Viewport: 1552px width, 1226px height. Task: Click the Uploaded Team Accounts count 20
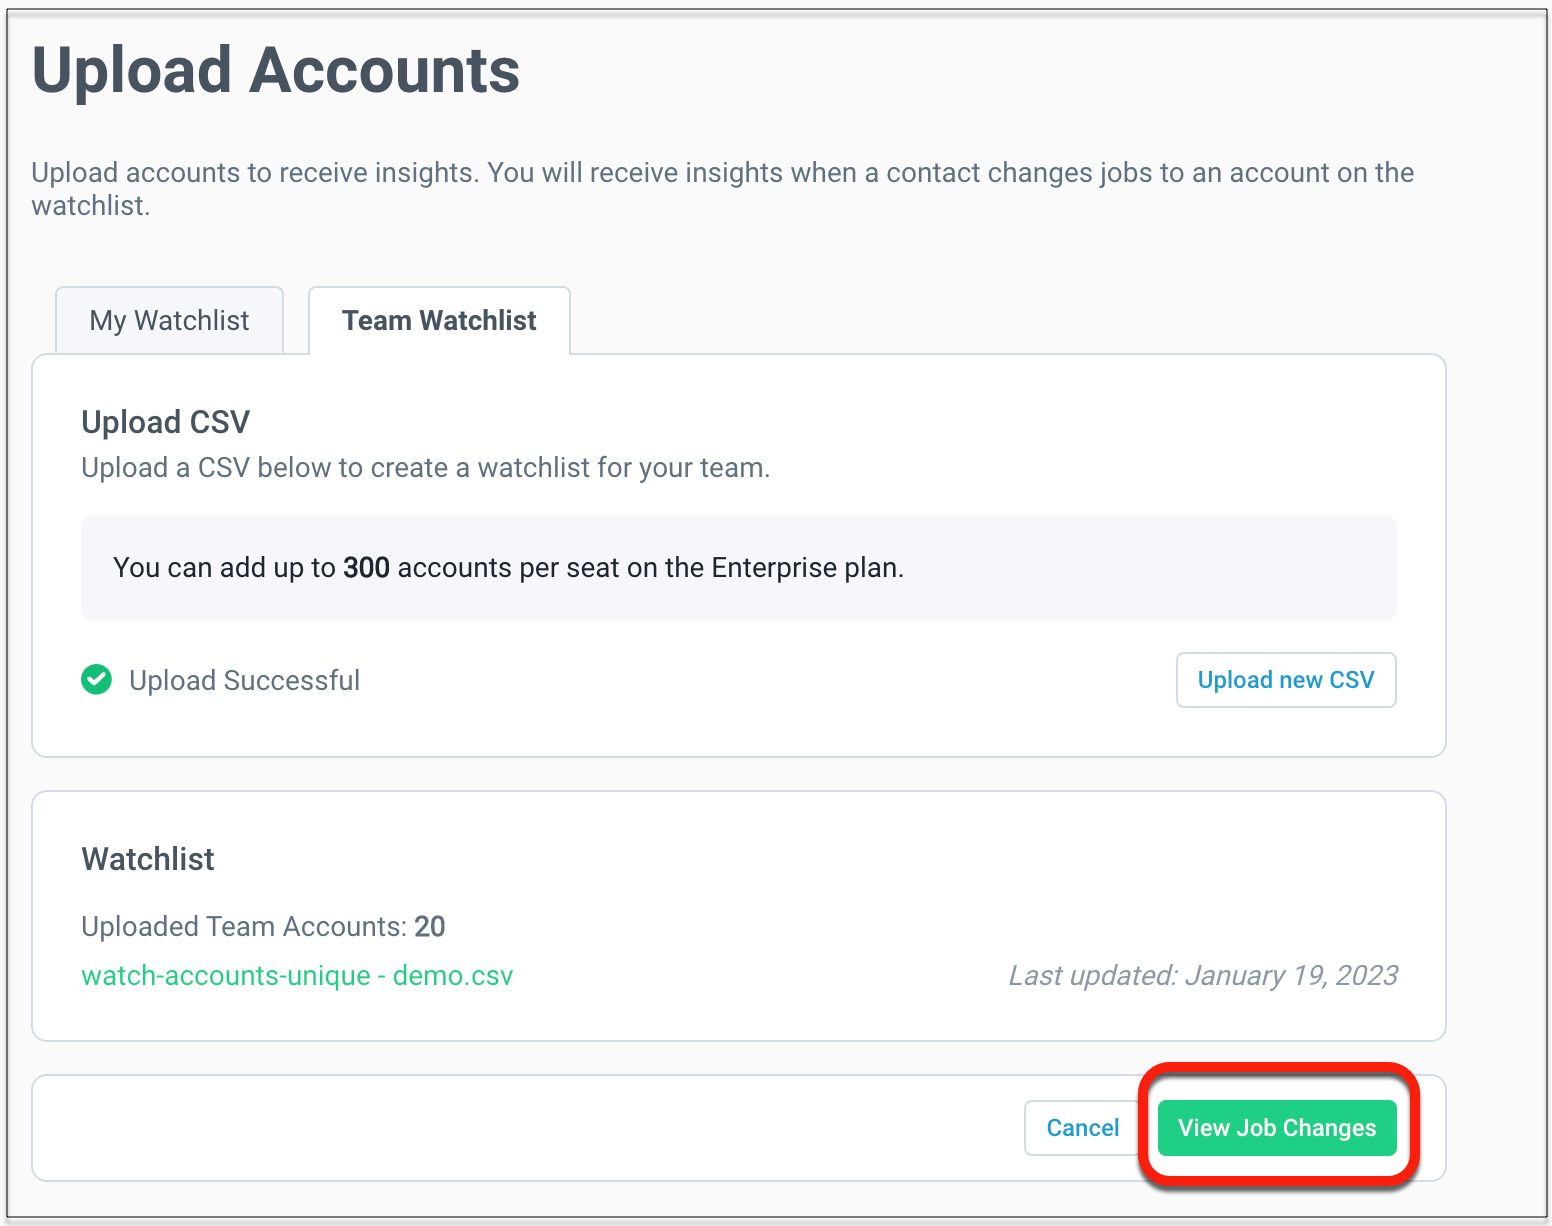(430, 927)
